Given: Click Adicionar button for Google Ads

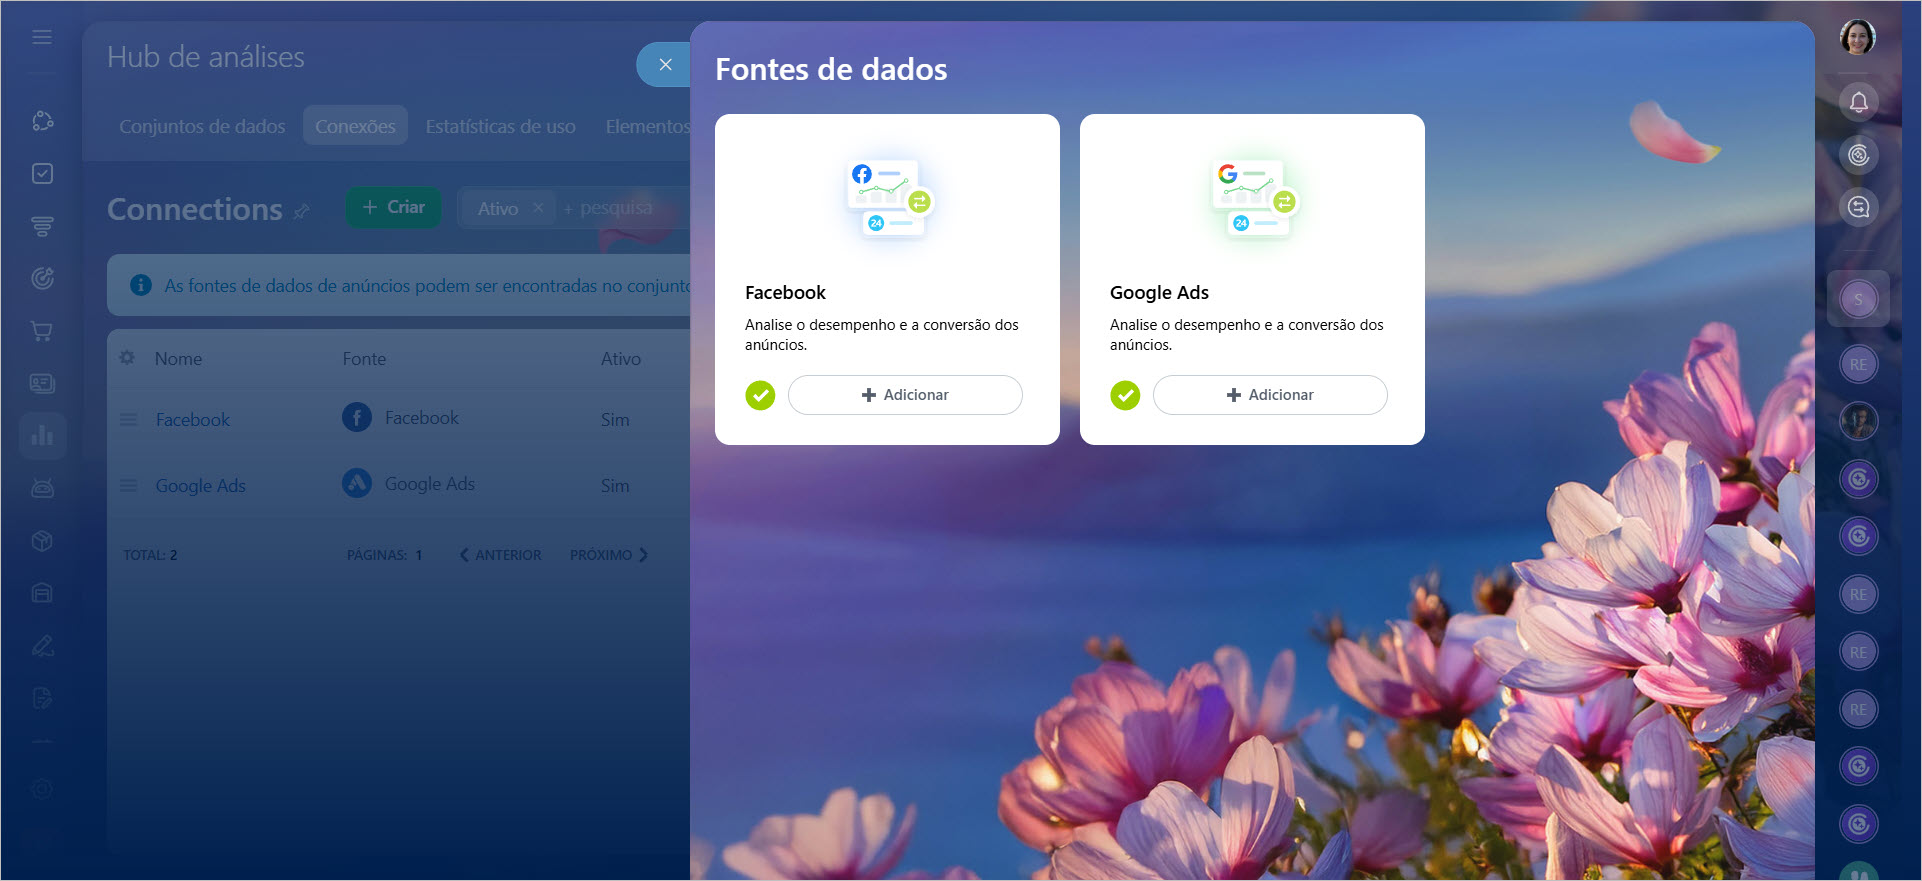Looking at the screenshot, I should pyautogui.click(x=1270, y=395).
